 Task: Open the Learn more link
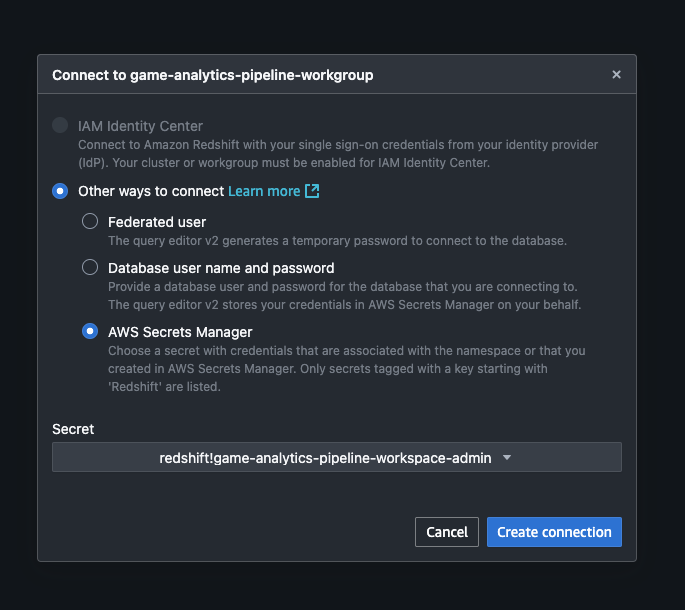264,191
